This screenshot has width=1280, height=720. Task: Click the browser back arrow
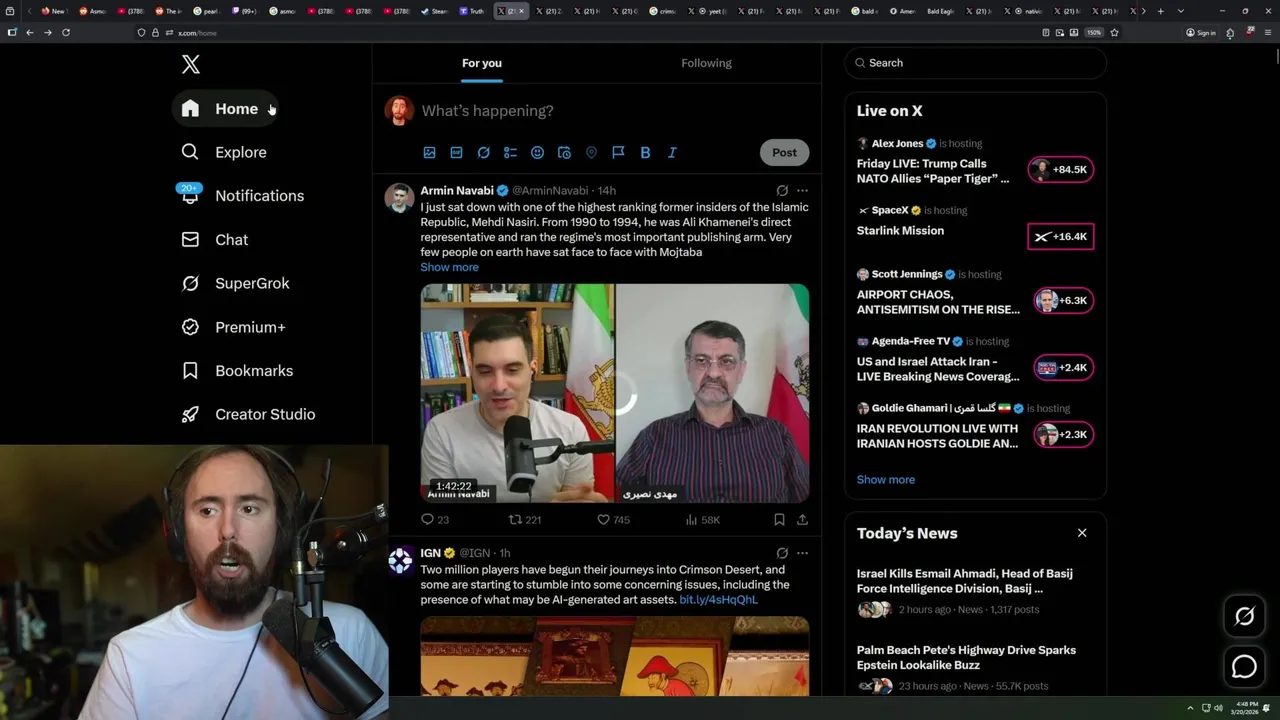tap(30, 32)
